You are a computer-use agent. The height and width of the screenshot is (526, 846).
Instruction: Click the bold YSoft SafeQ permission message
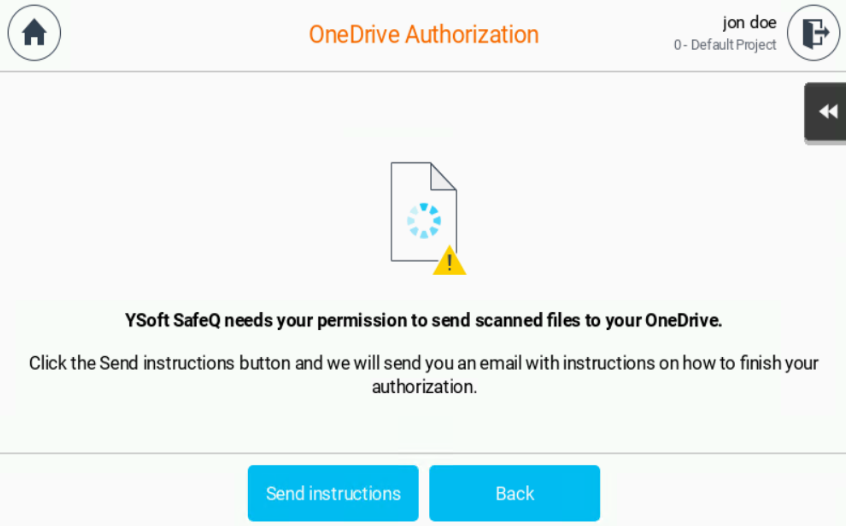(x=424, y=320)
